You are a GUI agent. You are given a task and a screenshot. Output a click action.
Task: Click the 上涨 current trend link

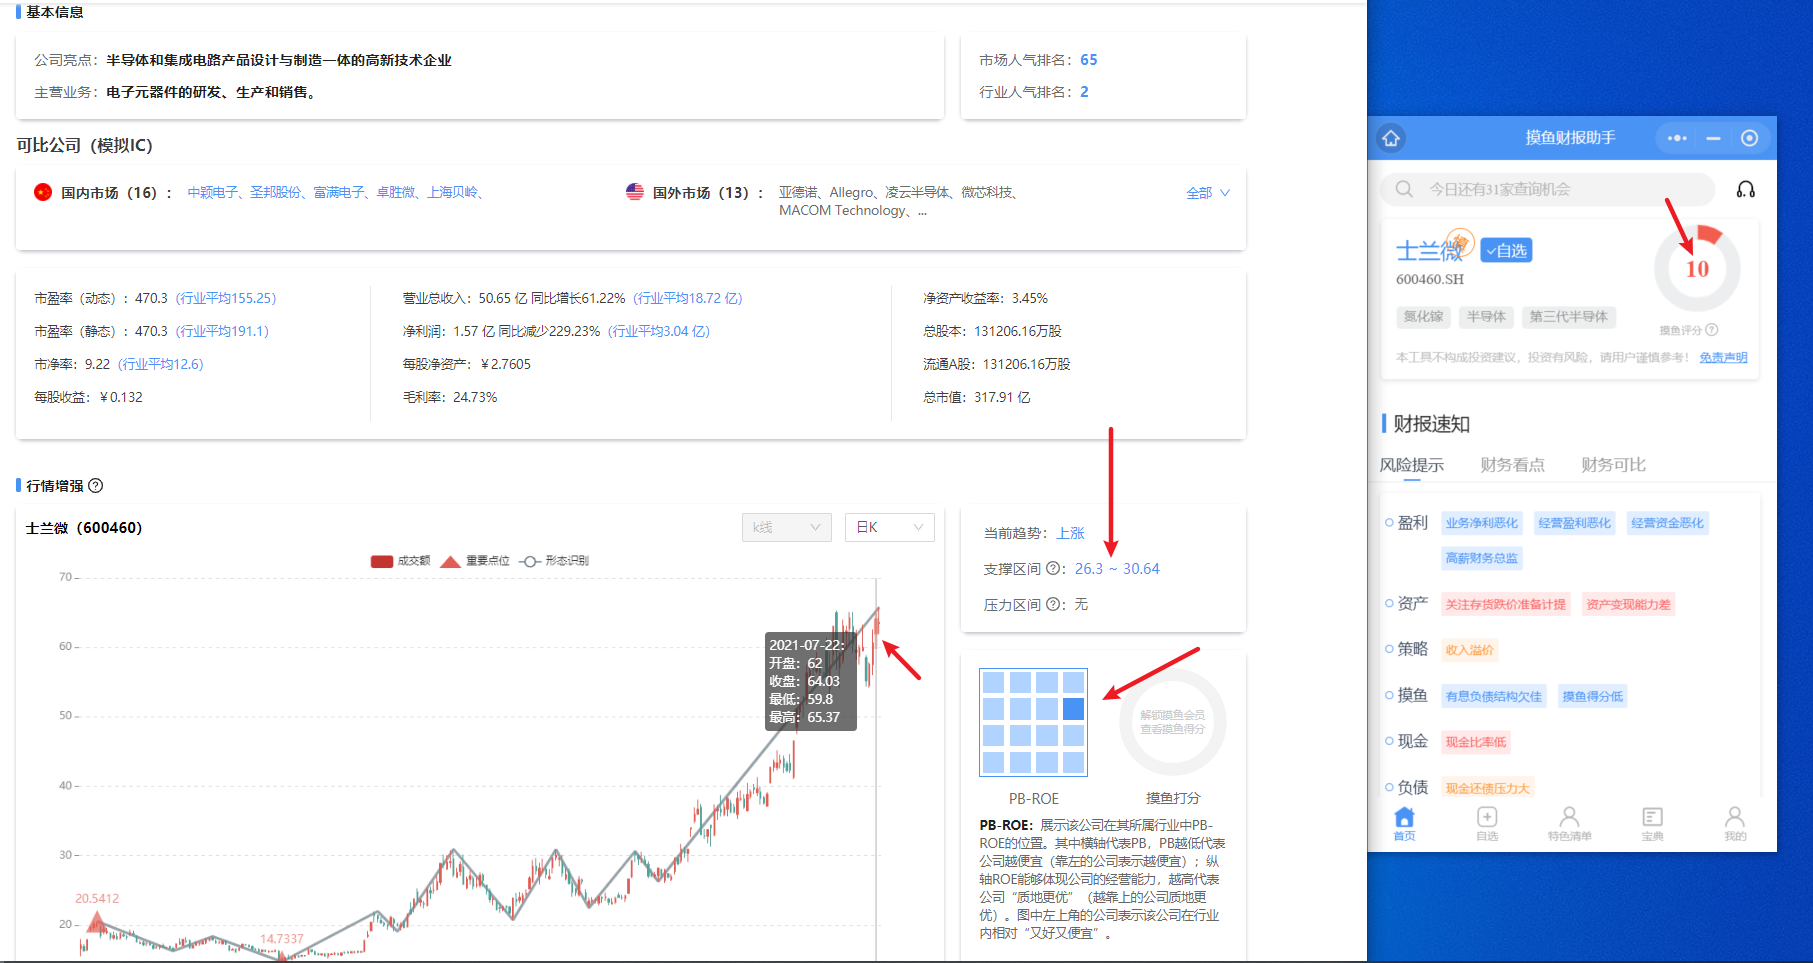coord(1070,533)
